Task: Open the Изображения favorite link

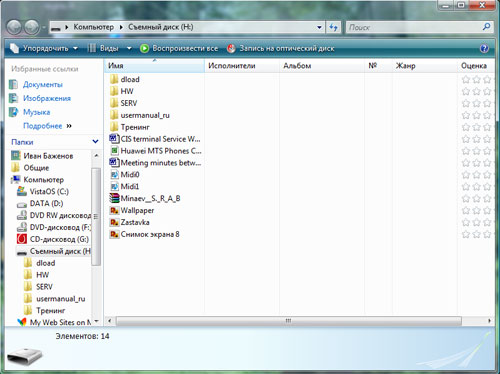Action: (47, 98)
